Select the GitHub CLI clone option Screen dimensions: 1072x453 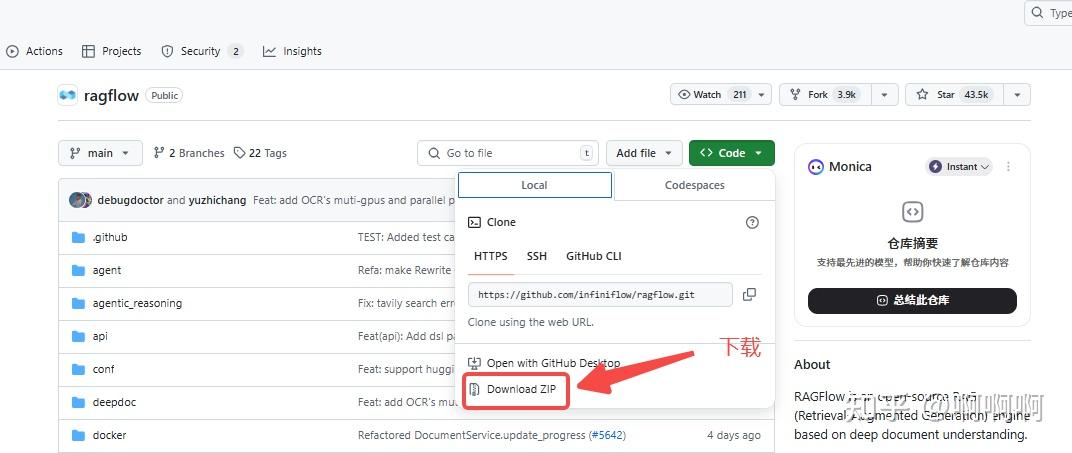click(x=593, y=256)
